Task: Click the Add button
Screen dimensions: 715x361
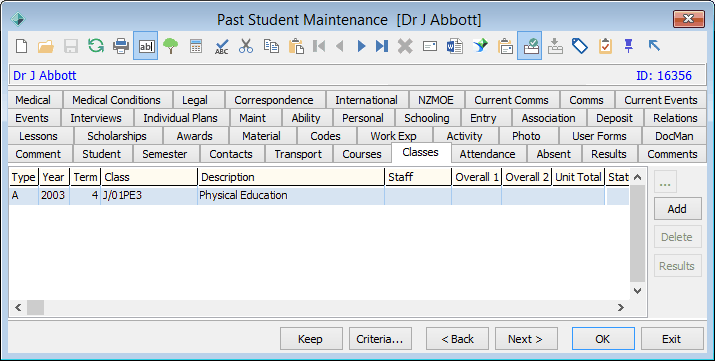Action: 677,209
